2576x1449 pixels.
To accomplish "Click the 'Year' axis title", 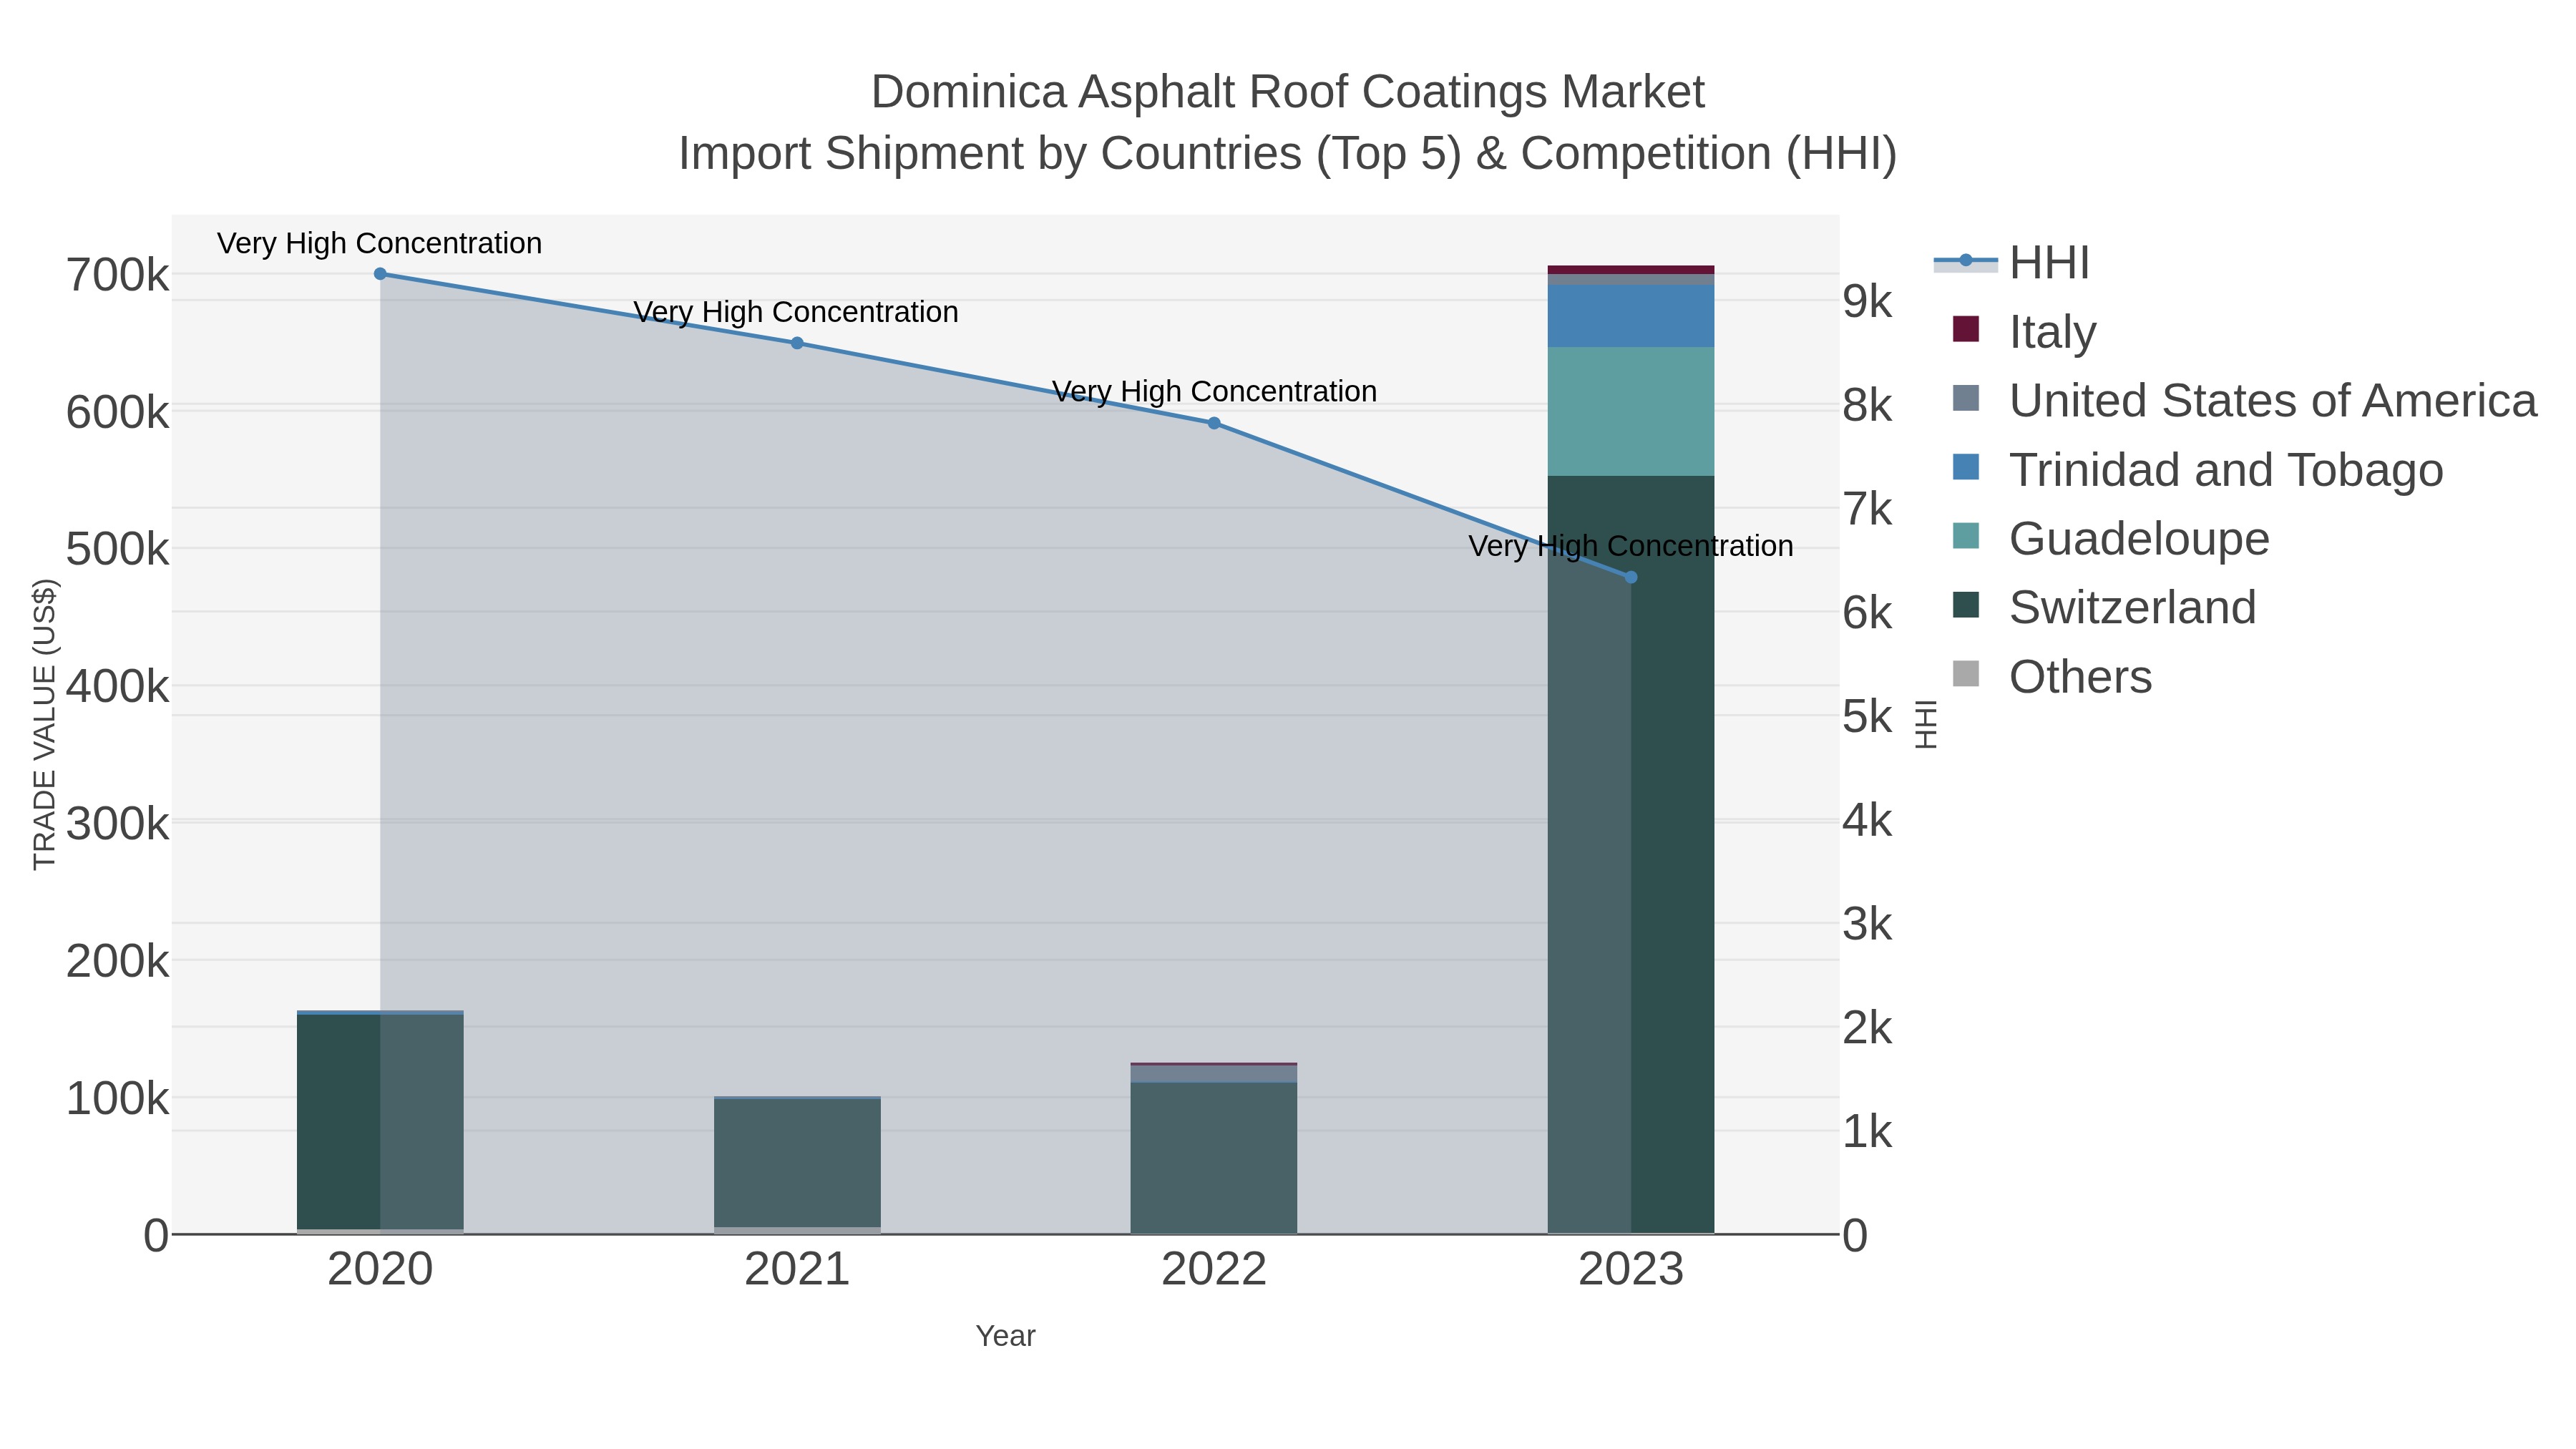I will coord(1005,1336).
